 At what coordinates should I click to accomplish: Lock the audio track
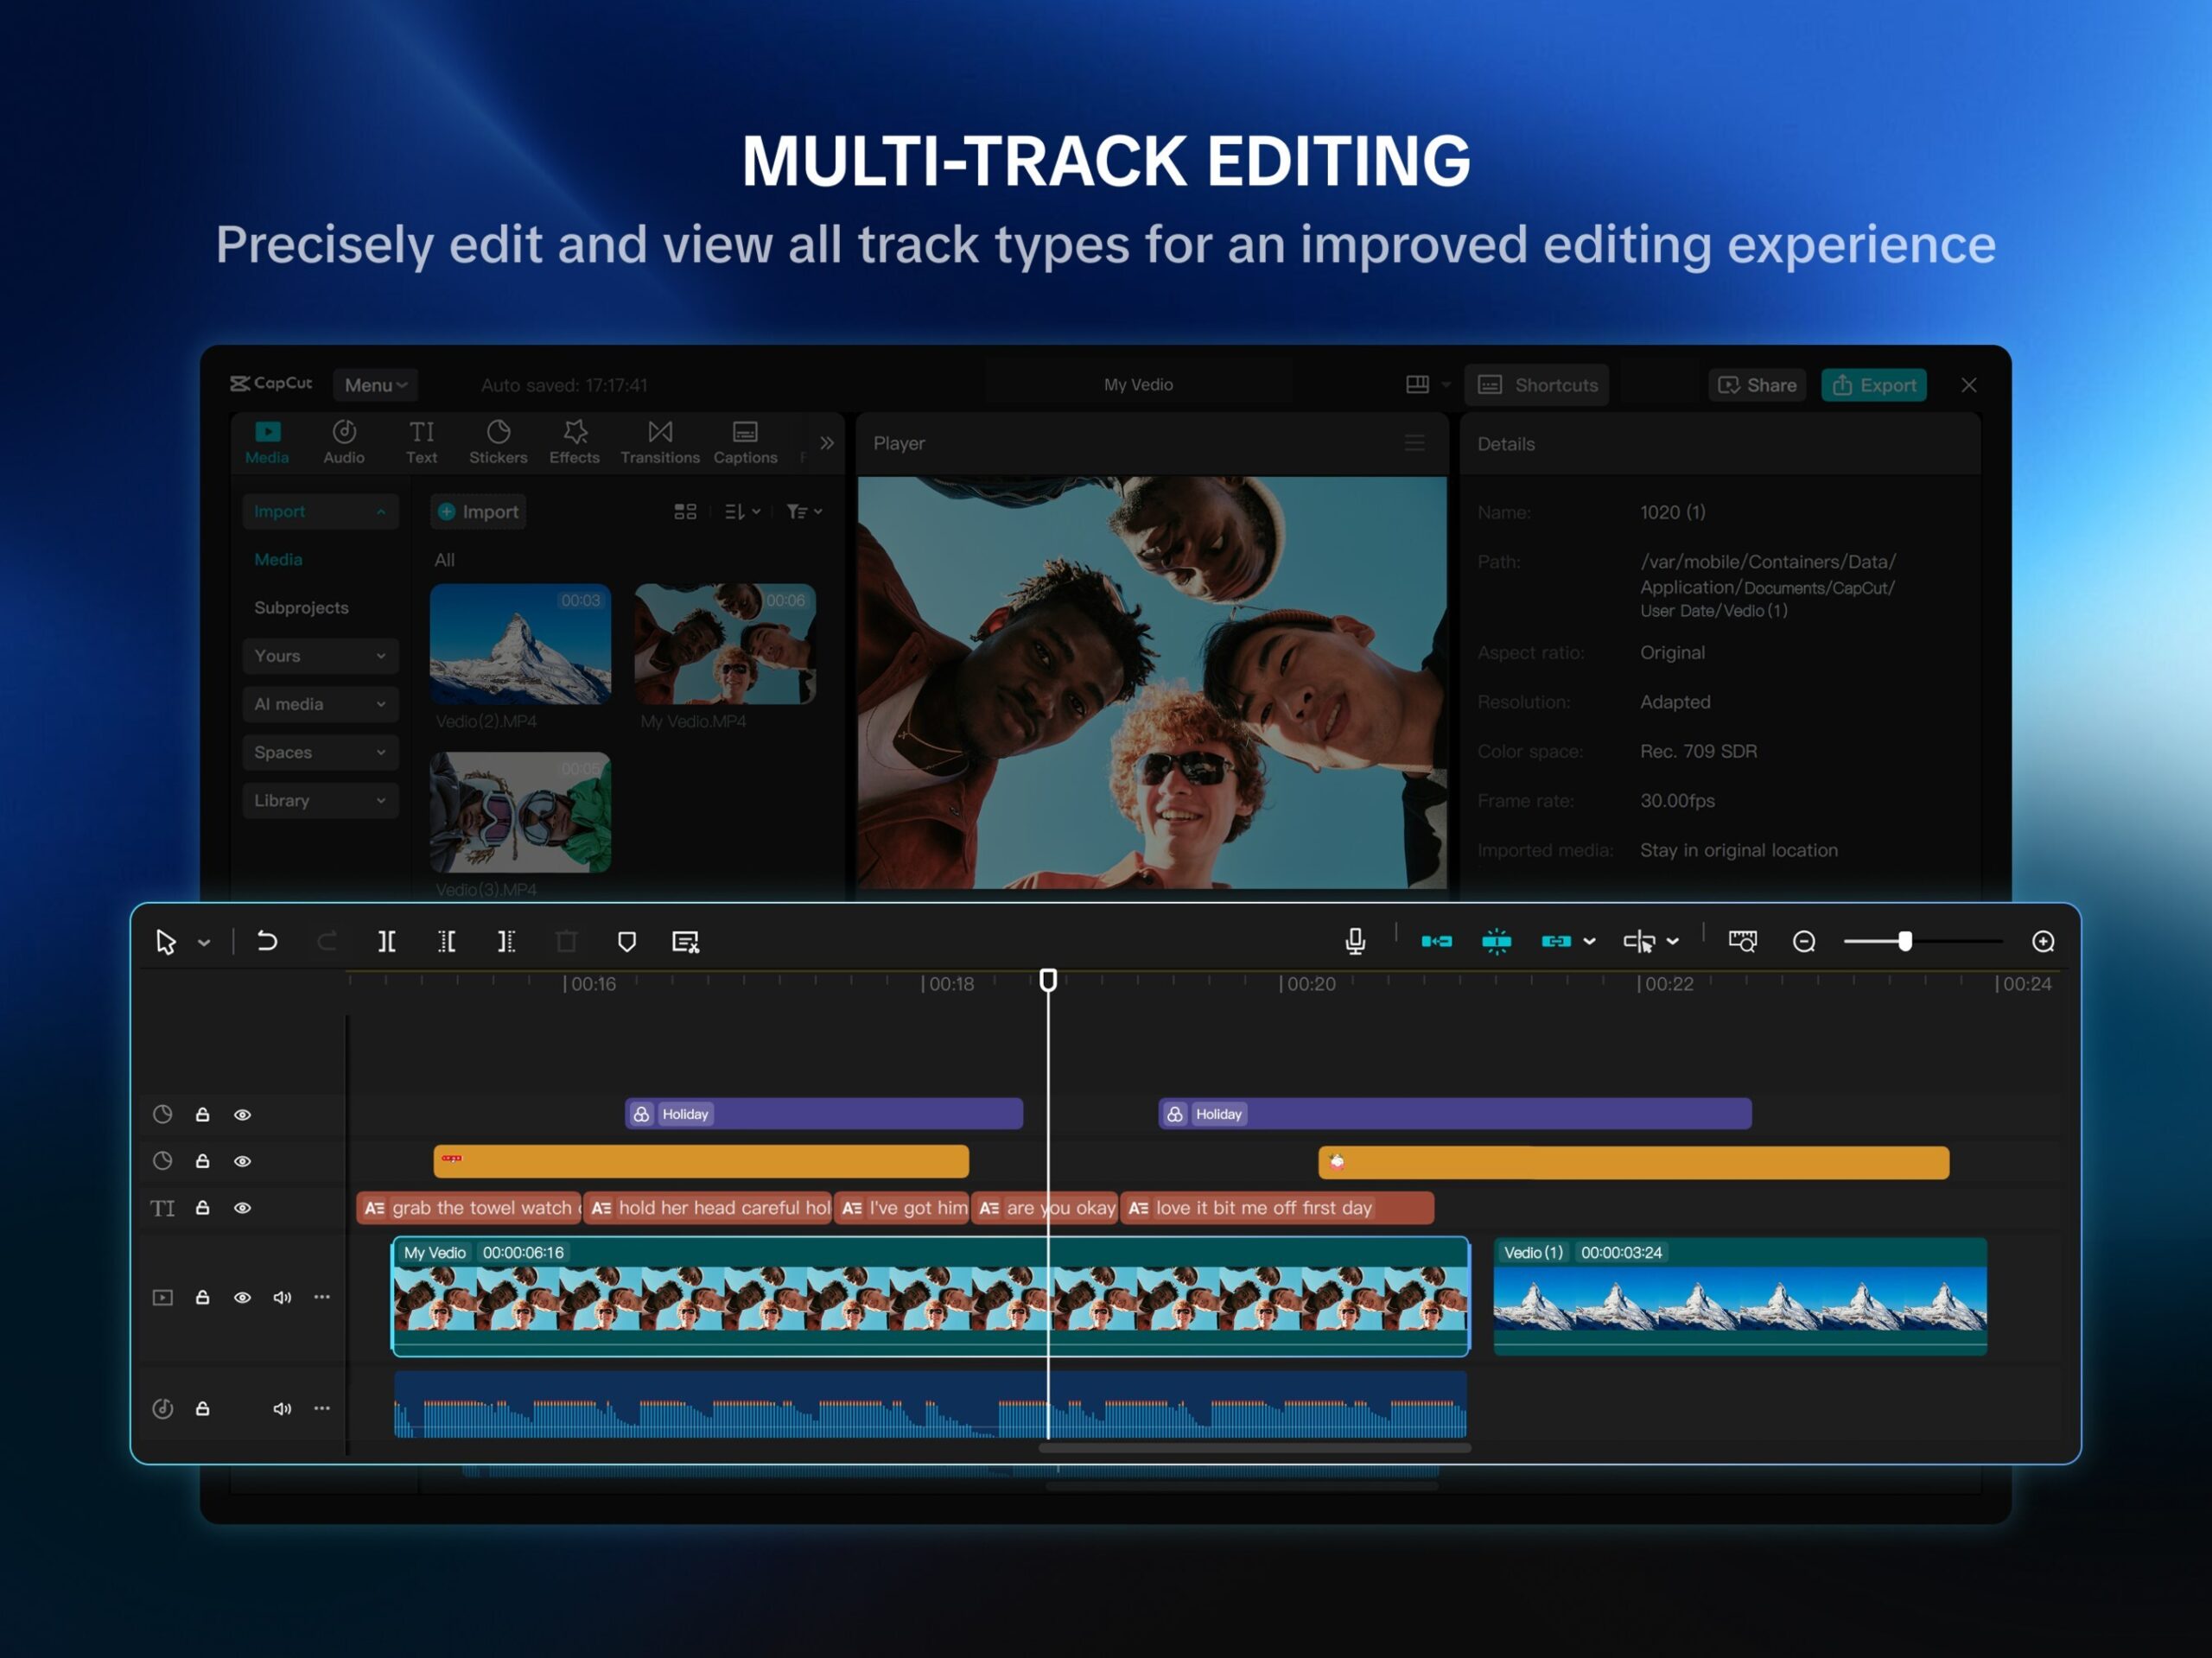[x=202, y=1408]
